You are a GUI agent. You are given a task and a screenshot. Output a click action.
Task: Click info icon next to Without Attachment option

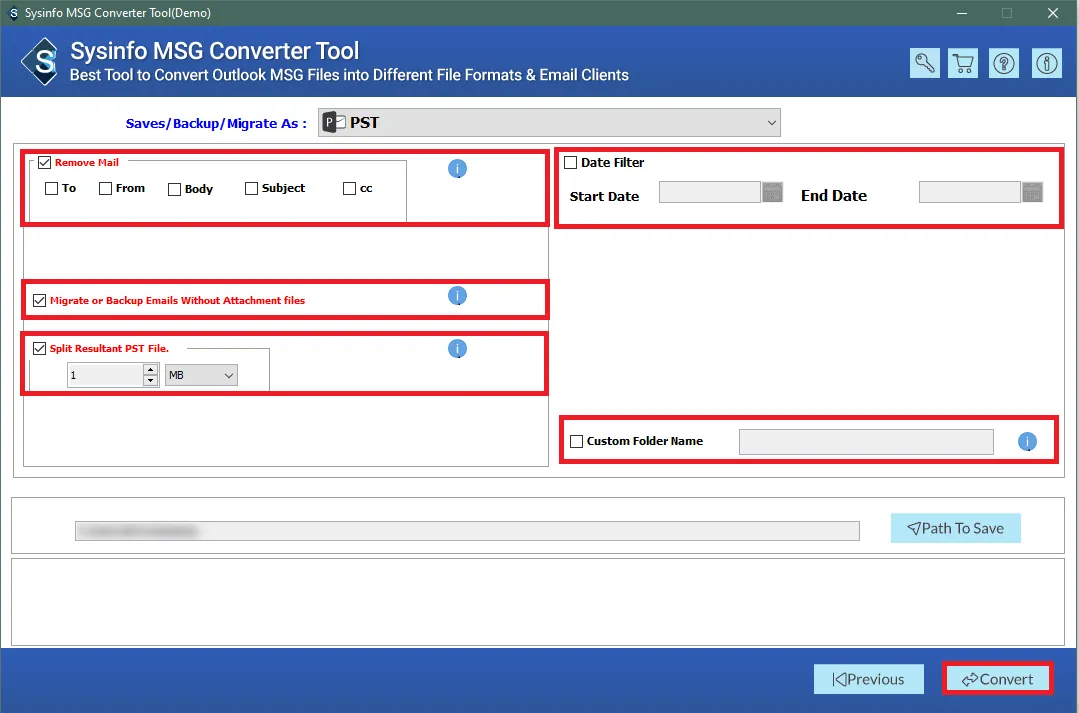[x=457, y=296]
